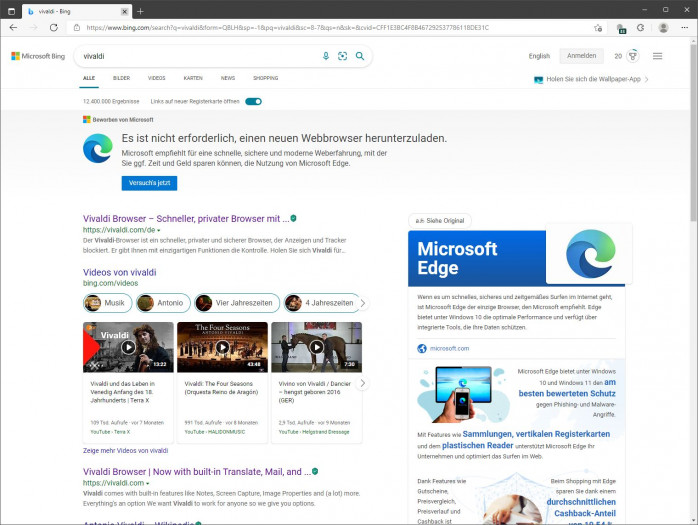Expand dropdown arrow beside vivaldi.com/de URL
This screenshot has width=698, height=525.
coord(158,230)
